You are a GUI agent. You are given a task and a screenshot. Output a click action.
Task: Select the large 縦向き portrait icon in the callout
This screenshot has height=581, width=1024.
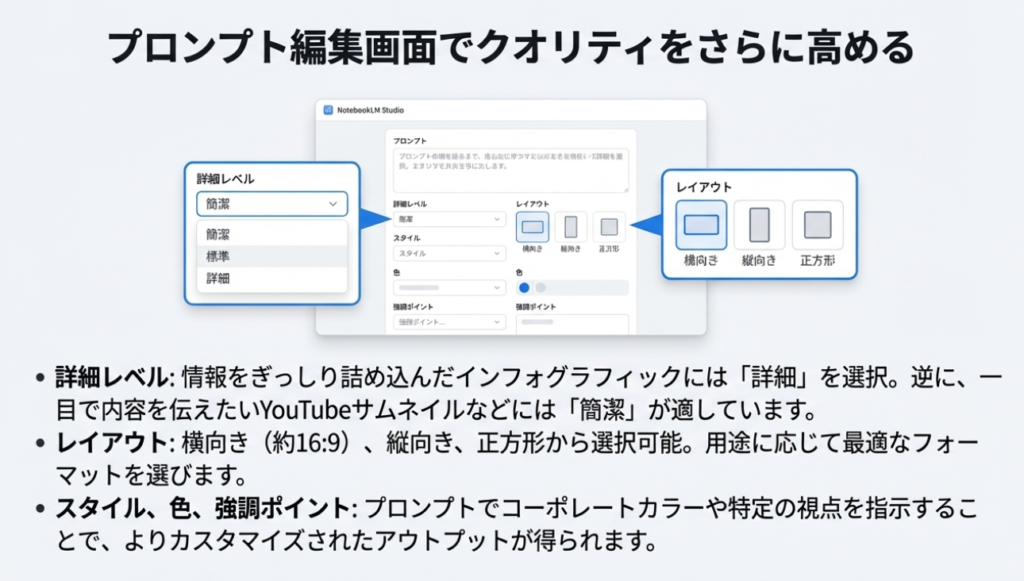click(x=759, y=225)
